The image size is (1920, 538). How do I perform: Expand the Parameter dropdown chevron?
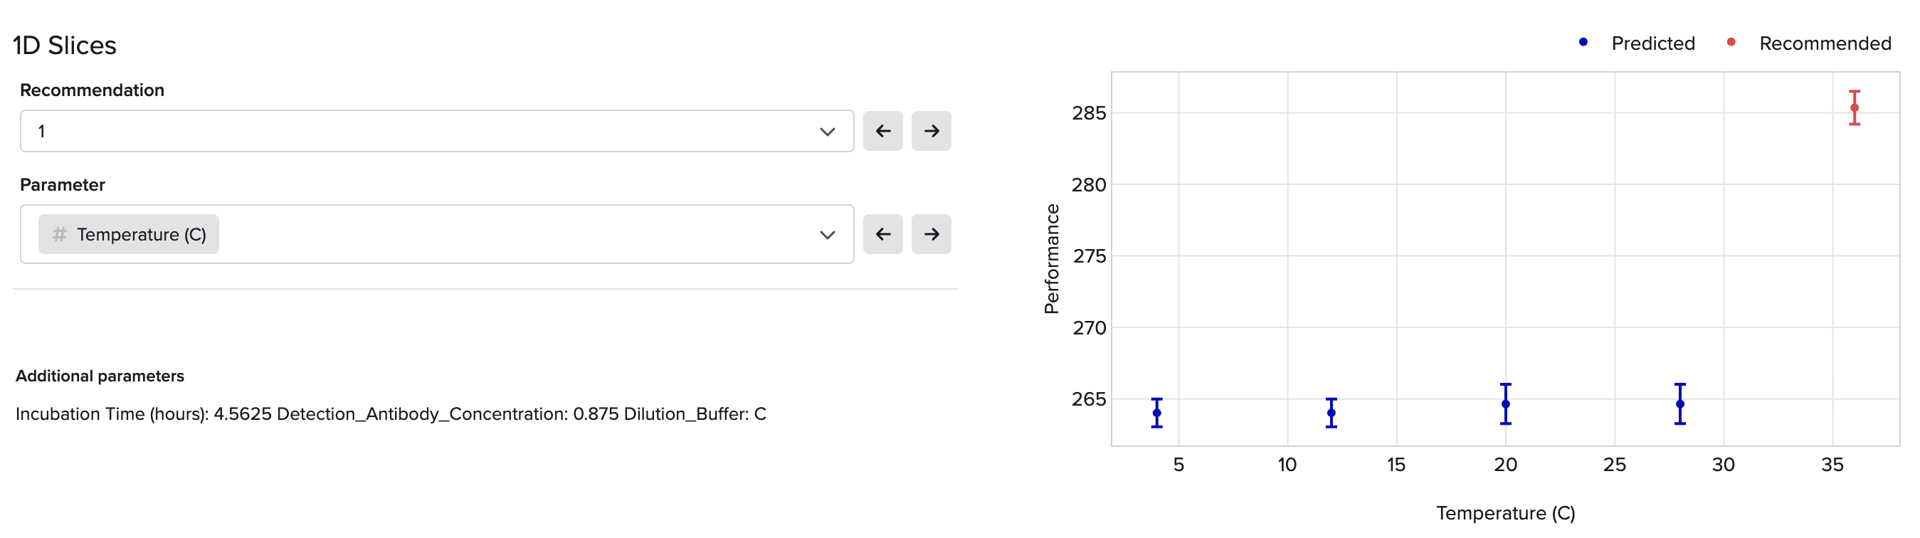(827, 234)
